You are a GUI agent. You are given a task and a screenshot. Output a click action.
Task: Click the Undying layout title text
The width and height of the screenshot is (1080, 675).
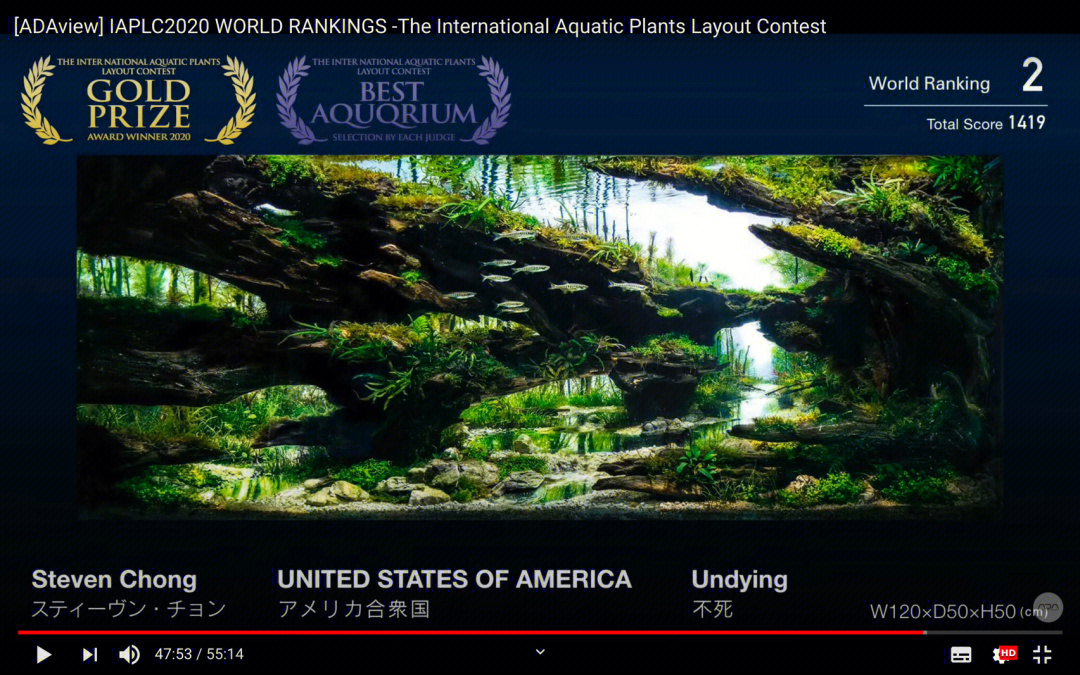pos(739,580)
